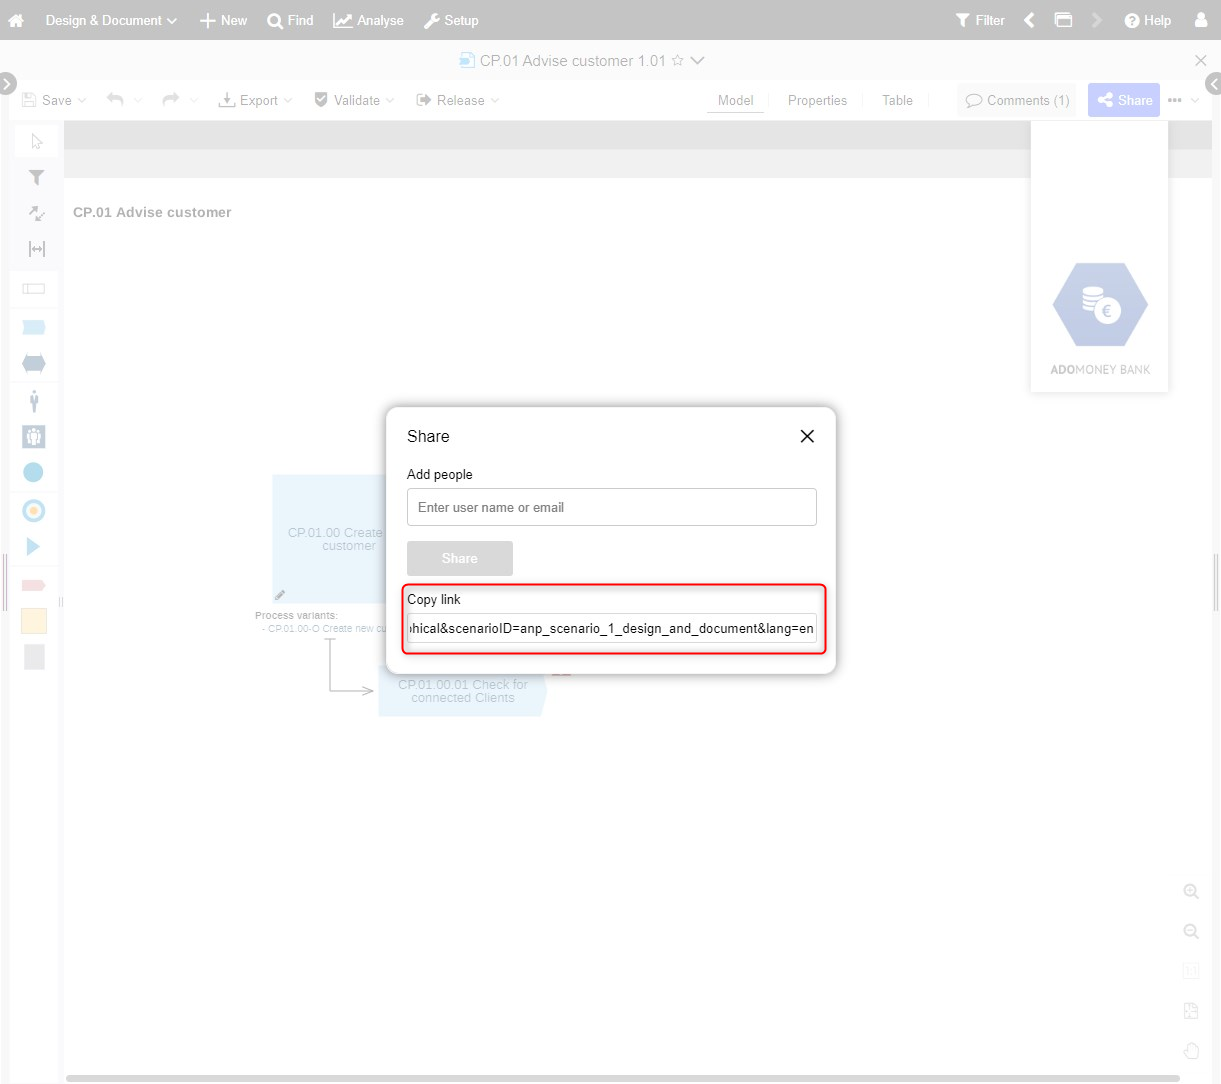The width and height of the screenshot is (1221, 1084).
Task: Toggle favorite star for CP.01 model
Action: pyautogui.click(x=677, y=60)
